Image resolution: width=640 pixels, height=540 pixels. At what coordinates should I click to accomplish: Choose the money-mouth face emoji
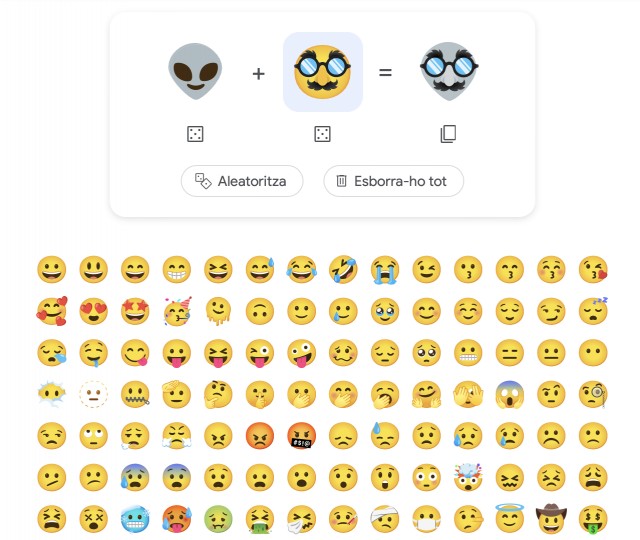pyautogui.click(x=593, y=519)
